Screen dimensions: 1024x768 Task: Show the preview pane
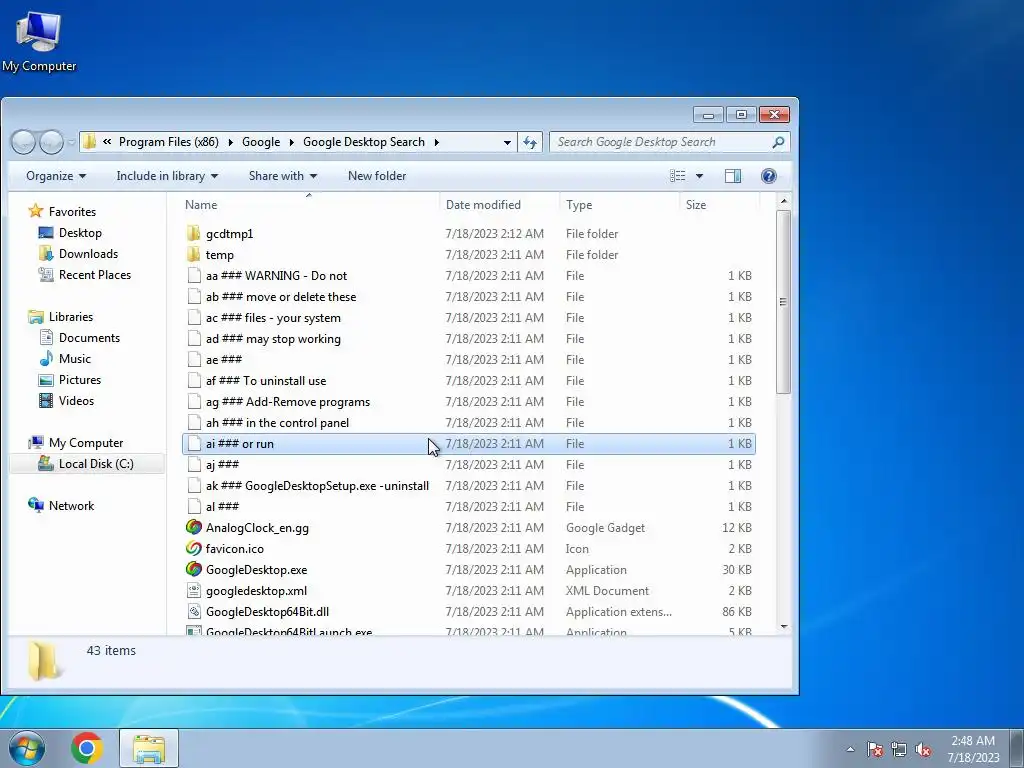[733, 176]
